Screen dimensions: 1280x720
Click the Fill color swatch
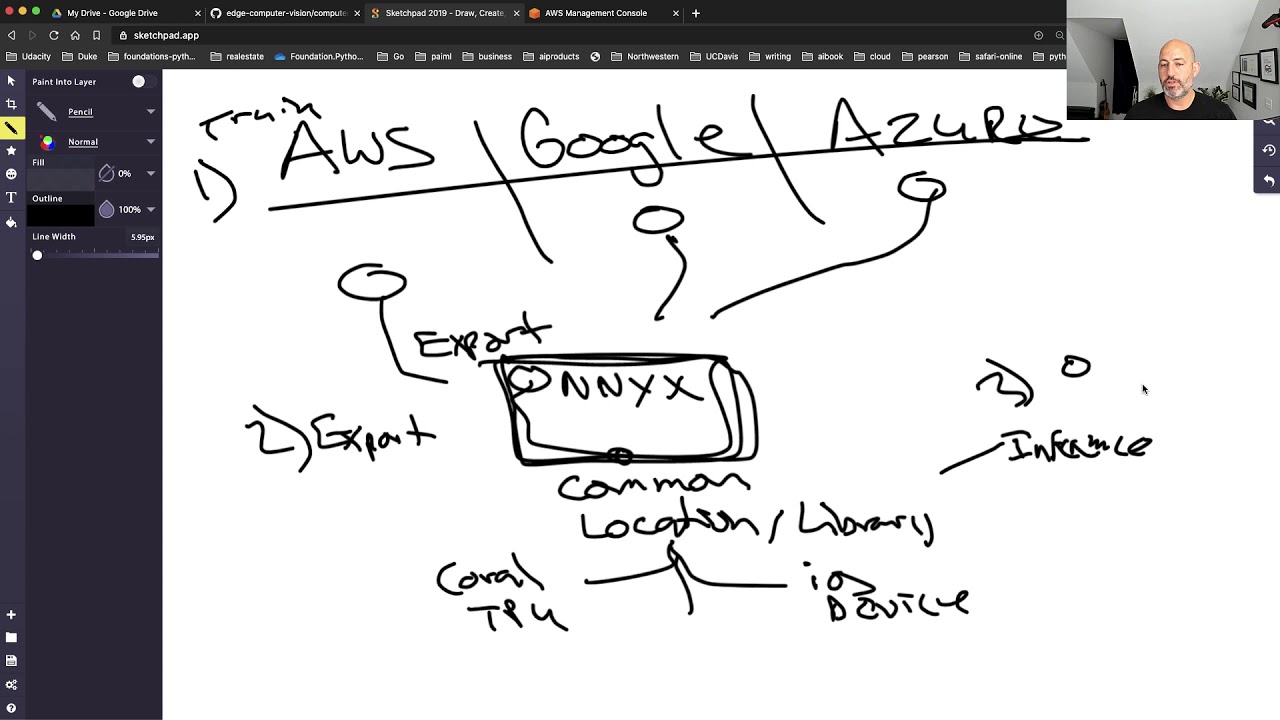click(x=61, y=179)
